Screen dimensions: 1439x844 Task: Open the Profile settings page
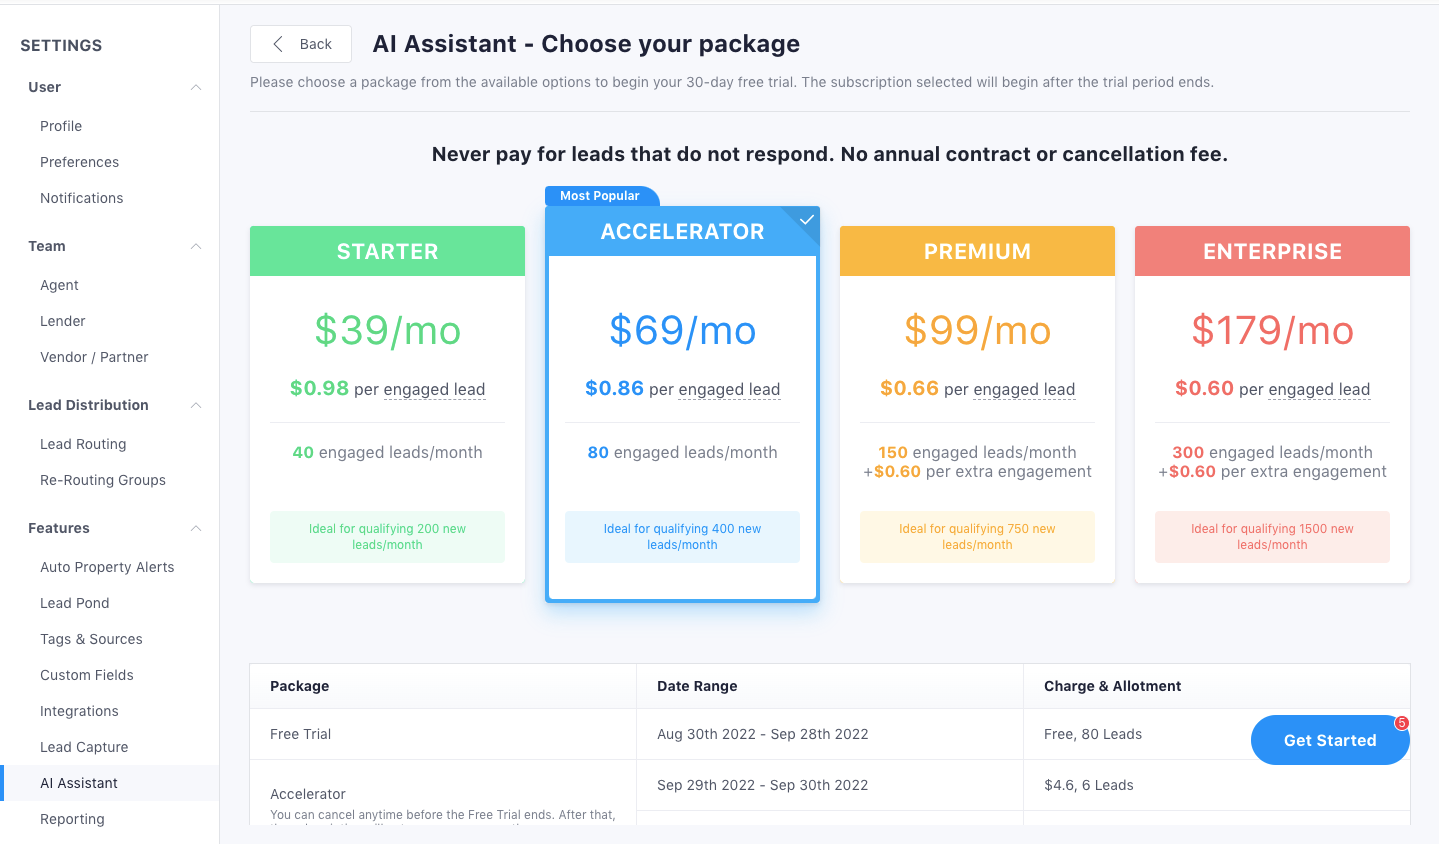(61, 126)
